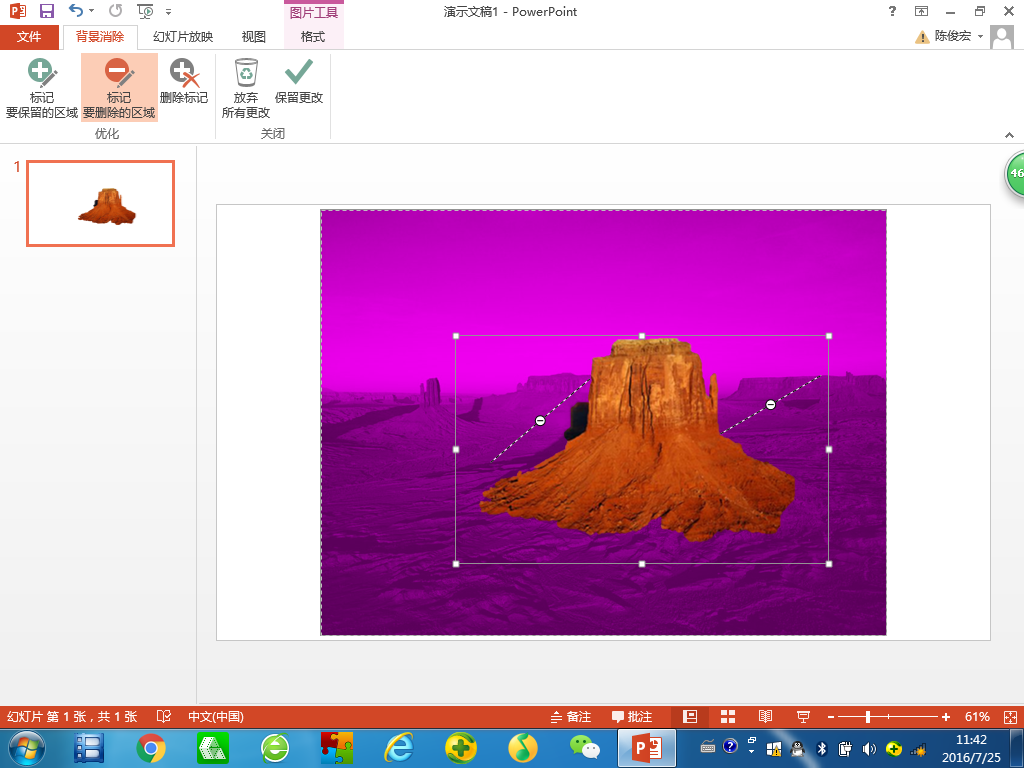Image resolution: width=1024 pixels, height=768 pixels.
Task: Open WeChat from the taskbar
Action: click(584, 748)
